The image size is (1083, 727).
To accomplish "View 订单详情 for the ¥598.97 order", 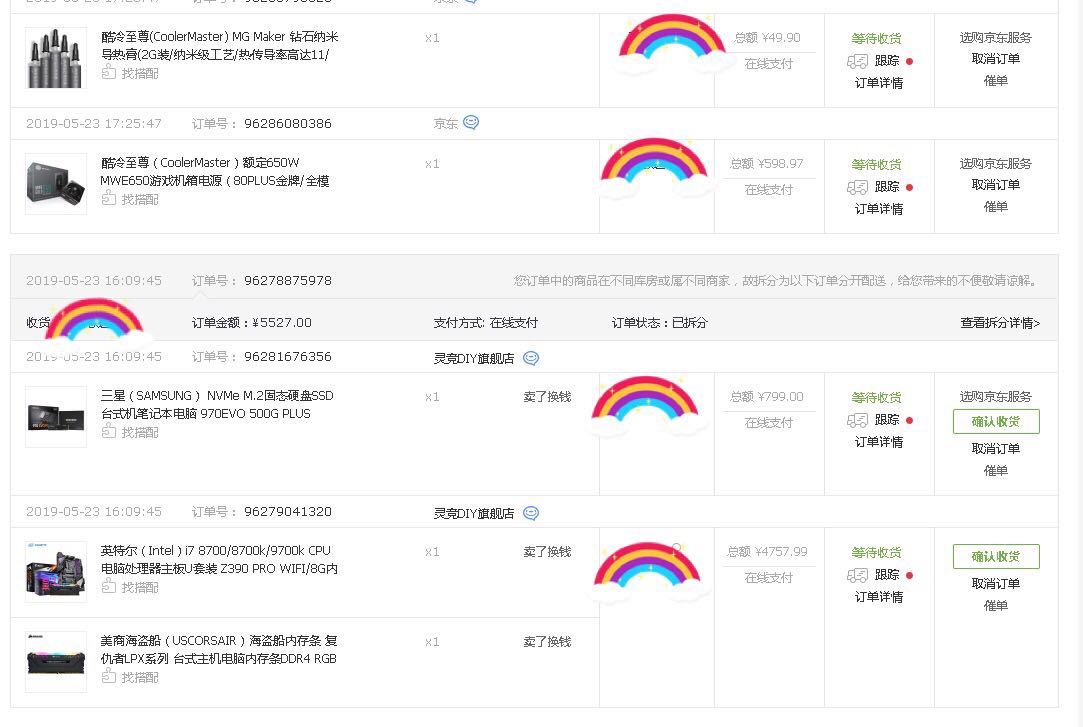I will pos(879,209).
